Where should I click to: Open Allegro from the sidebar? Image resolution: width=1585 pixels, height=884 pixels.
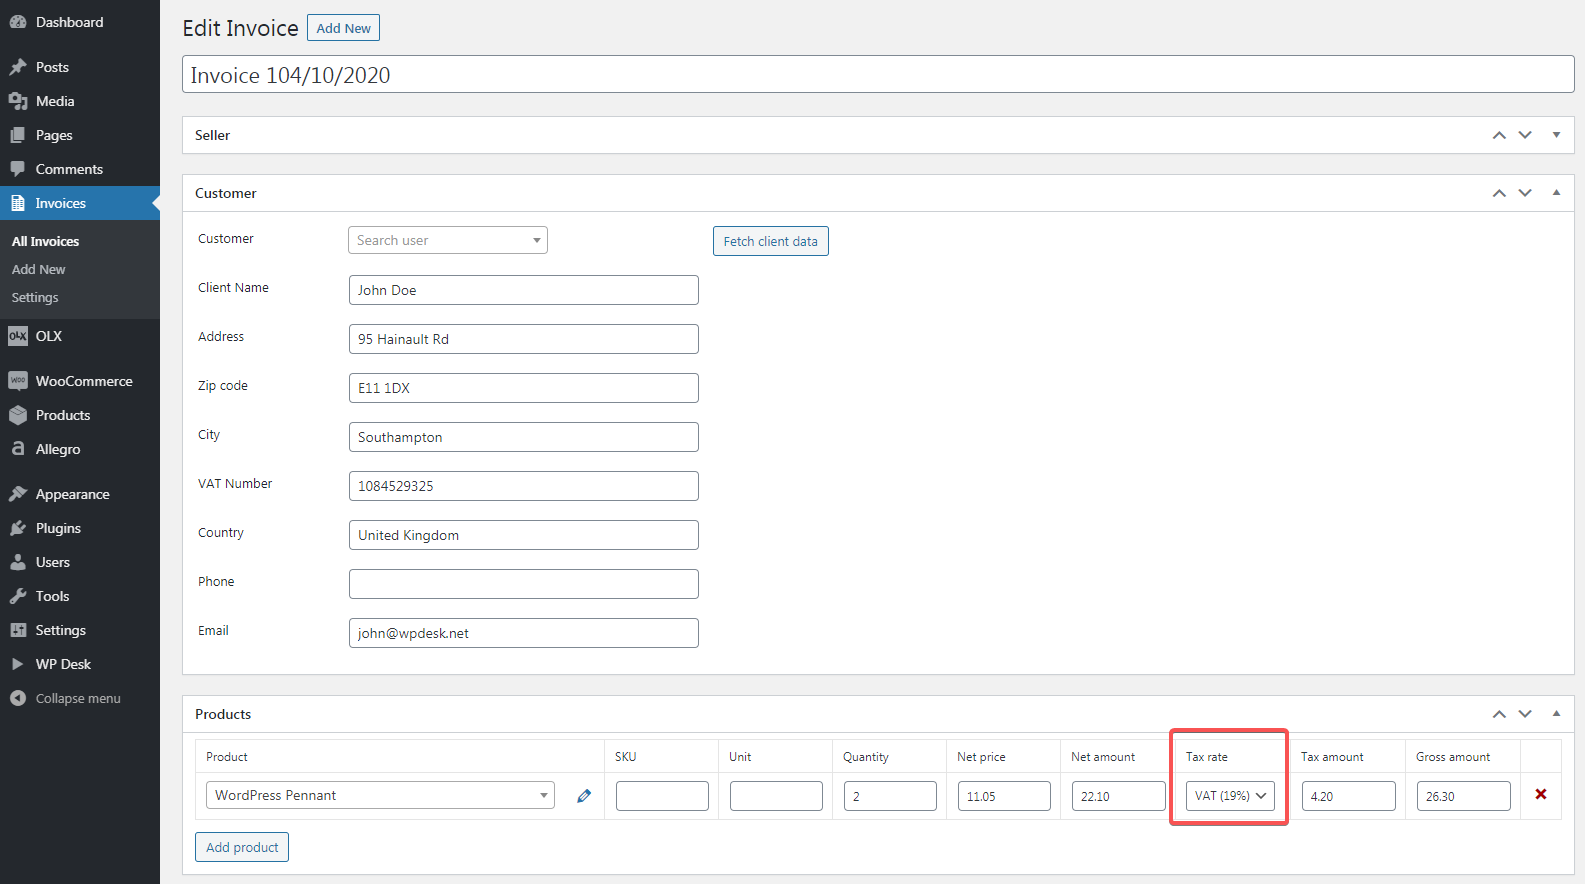pyautogui.click(x=58, y=449)
